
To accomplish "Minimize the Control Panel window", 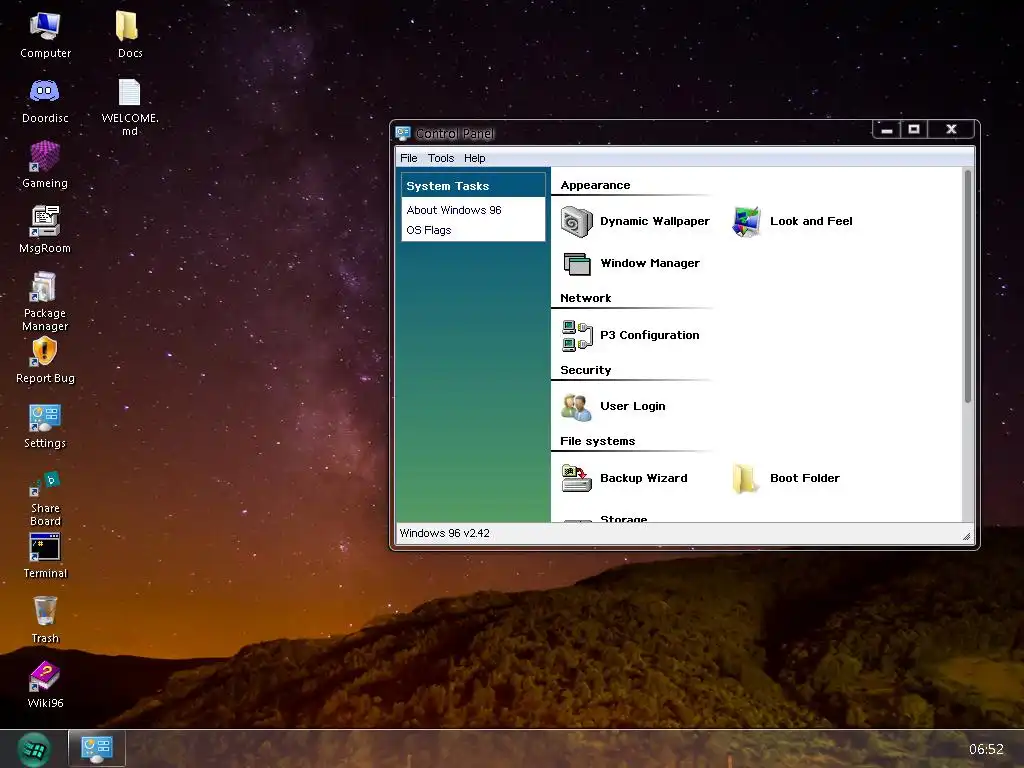I will [886, 130].
